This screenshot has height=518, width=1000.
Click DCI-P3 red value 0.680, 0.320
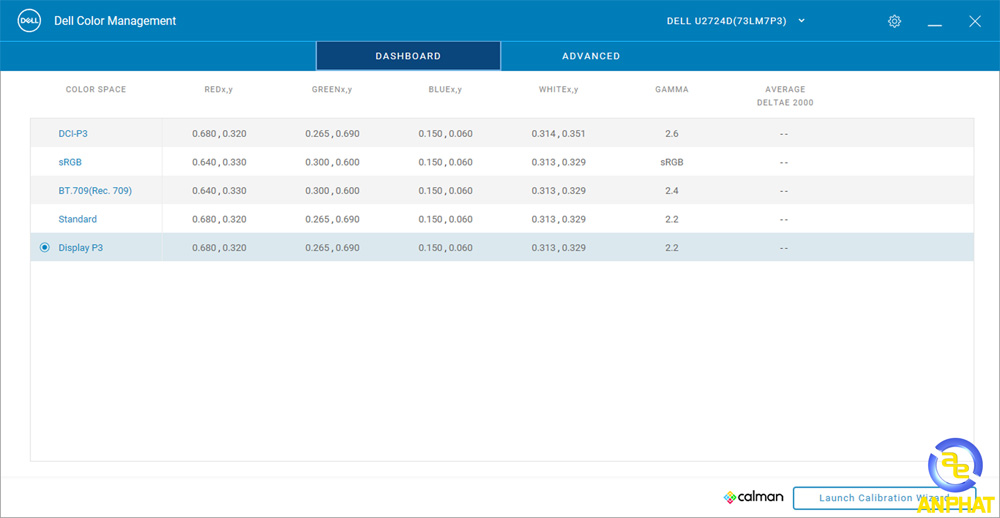pos(219,134)
